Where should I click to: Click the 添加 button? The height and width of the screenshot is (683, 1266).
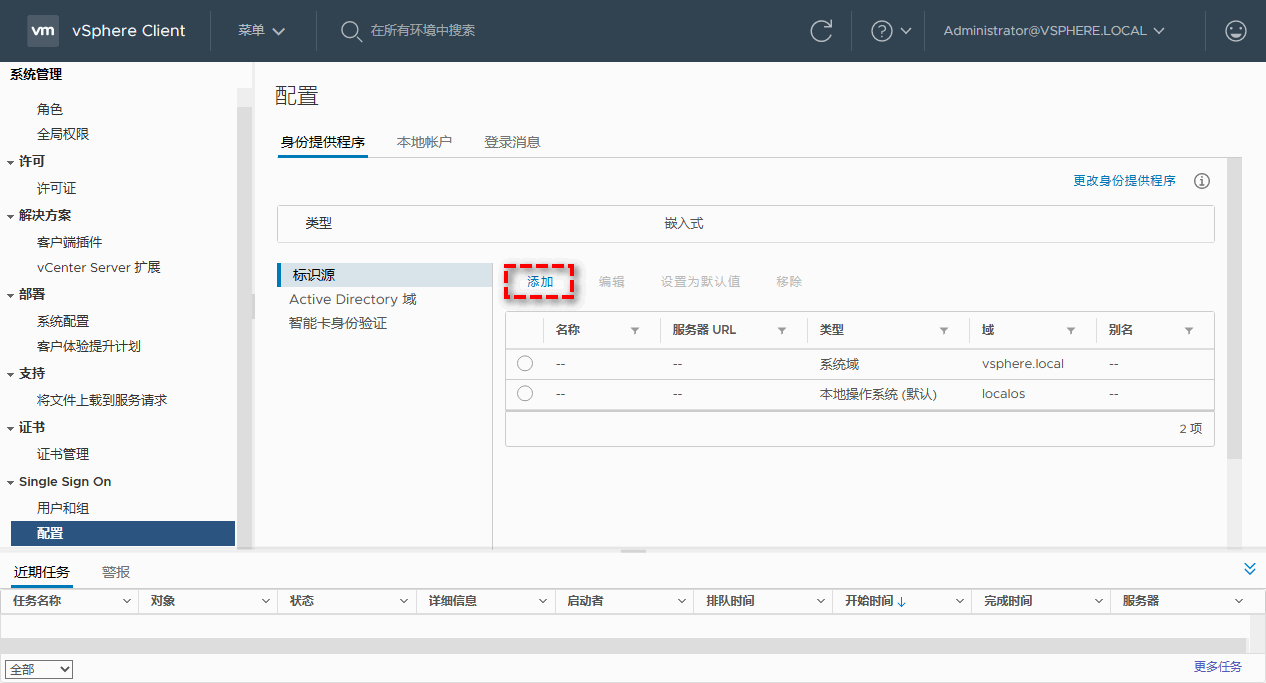(x=540, y=282)
